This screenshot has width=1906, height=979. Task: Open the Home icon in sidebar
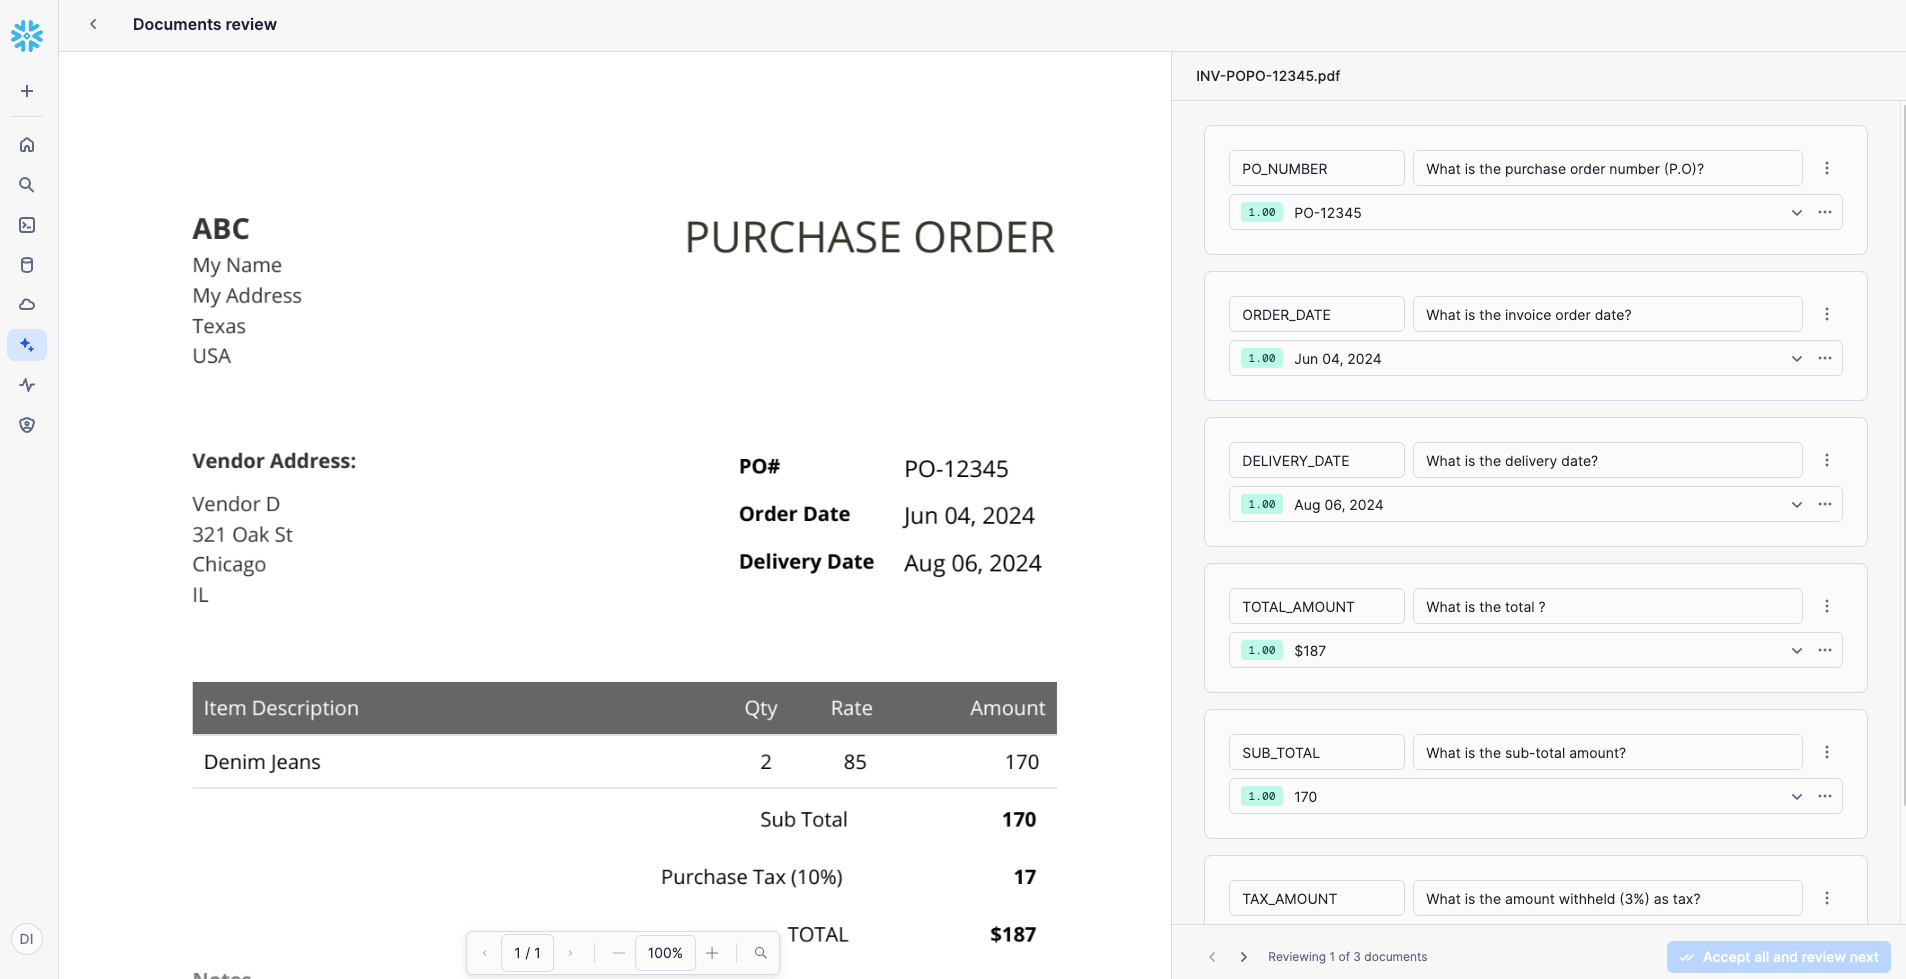click(27, 145)
